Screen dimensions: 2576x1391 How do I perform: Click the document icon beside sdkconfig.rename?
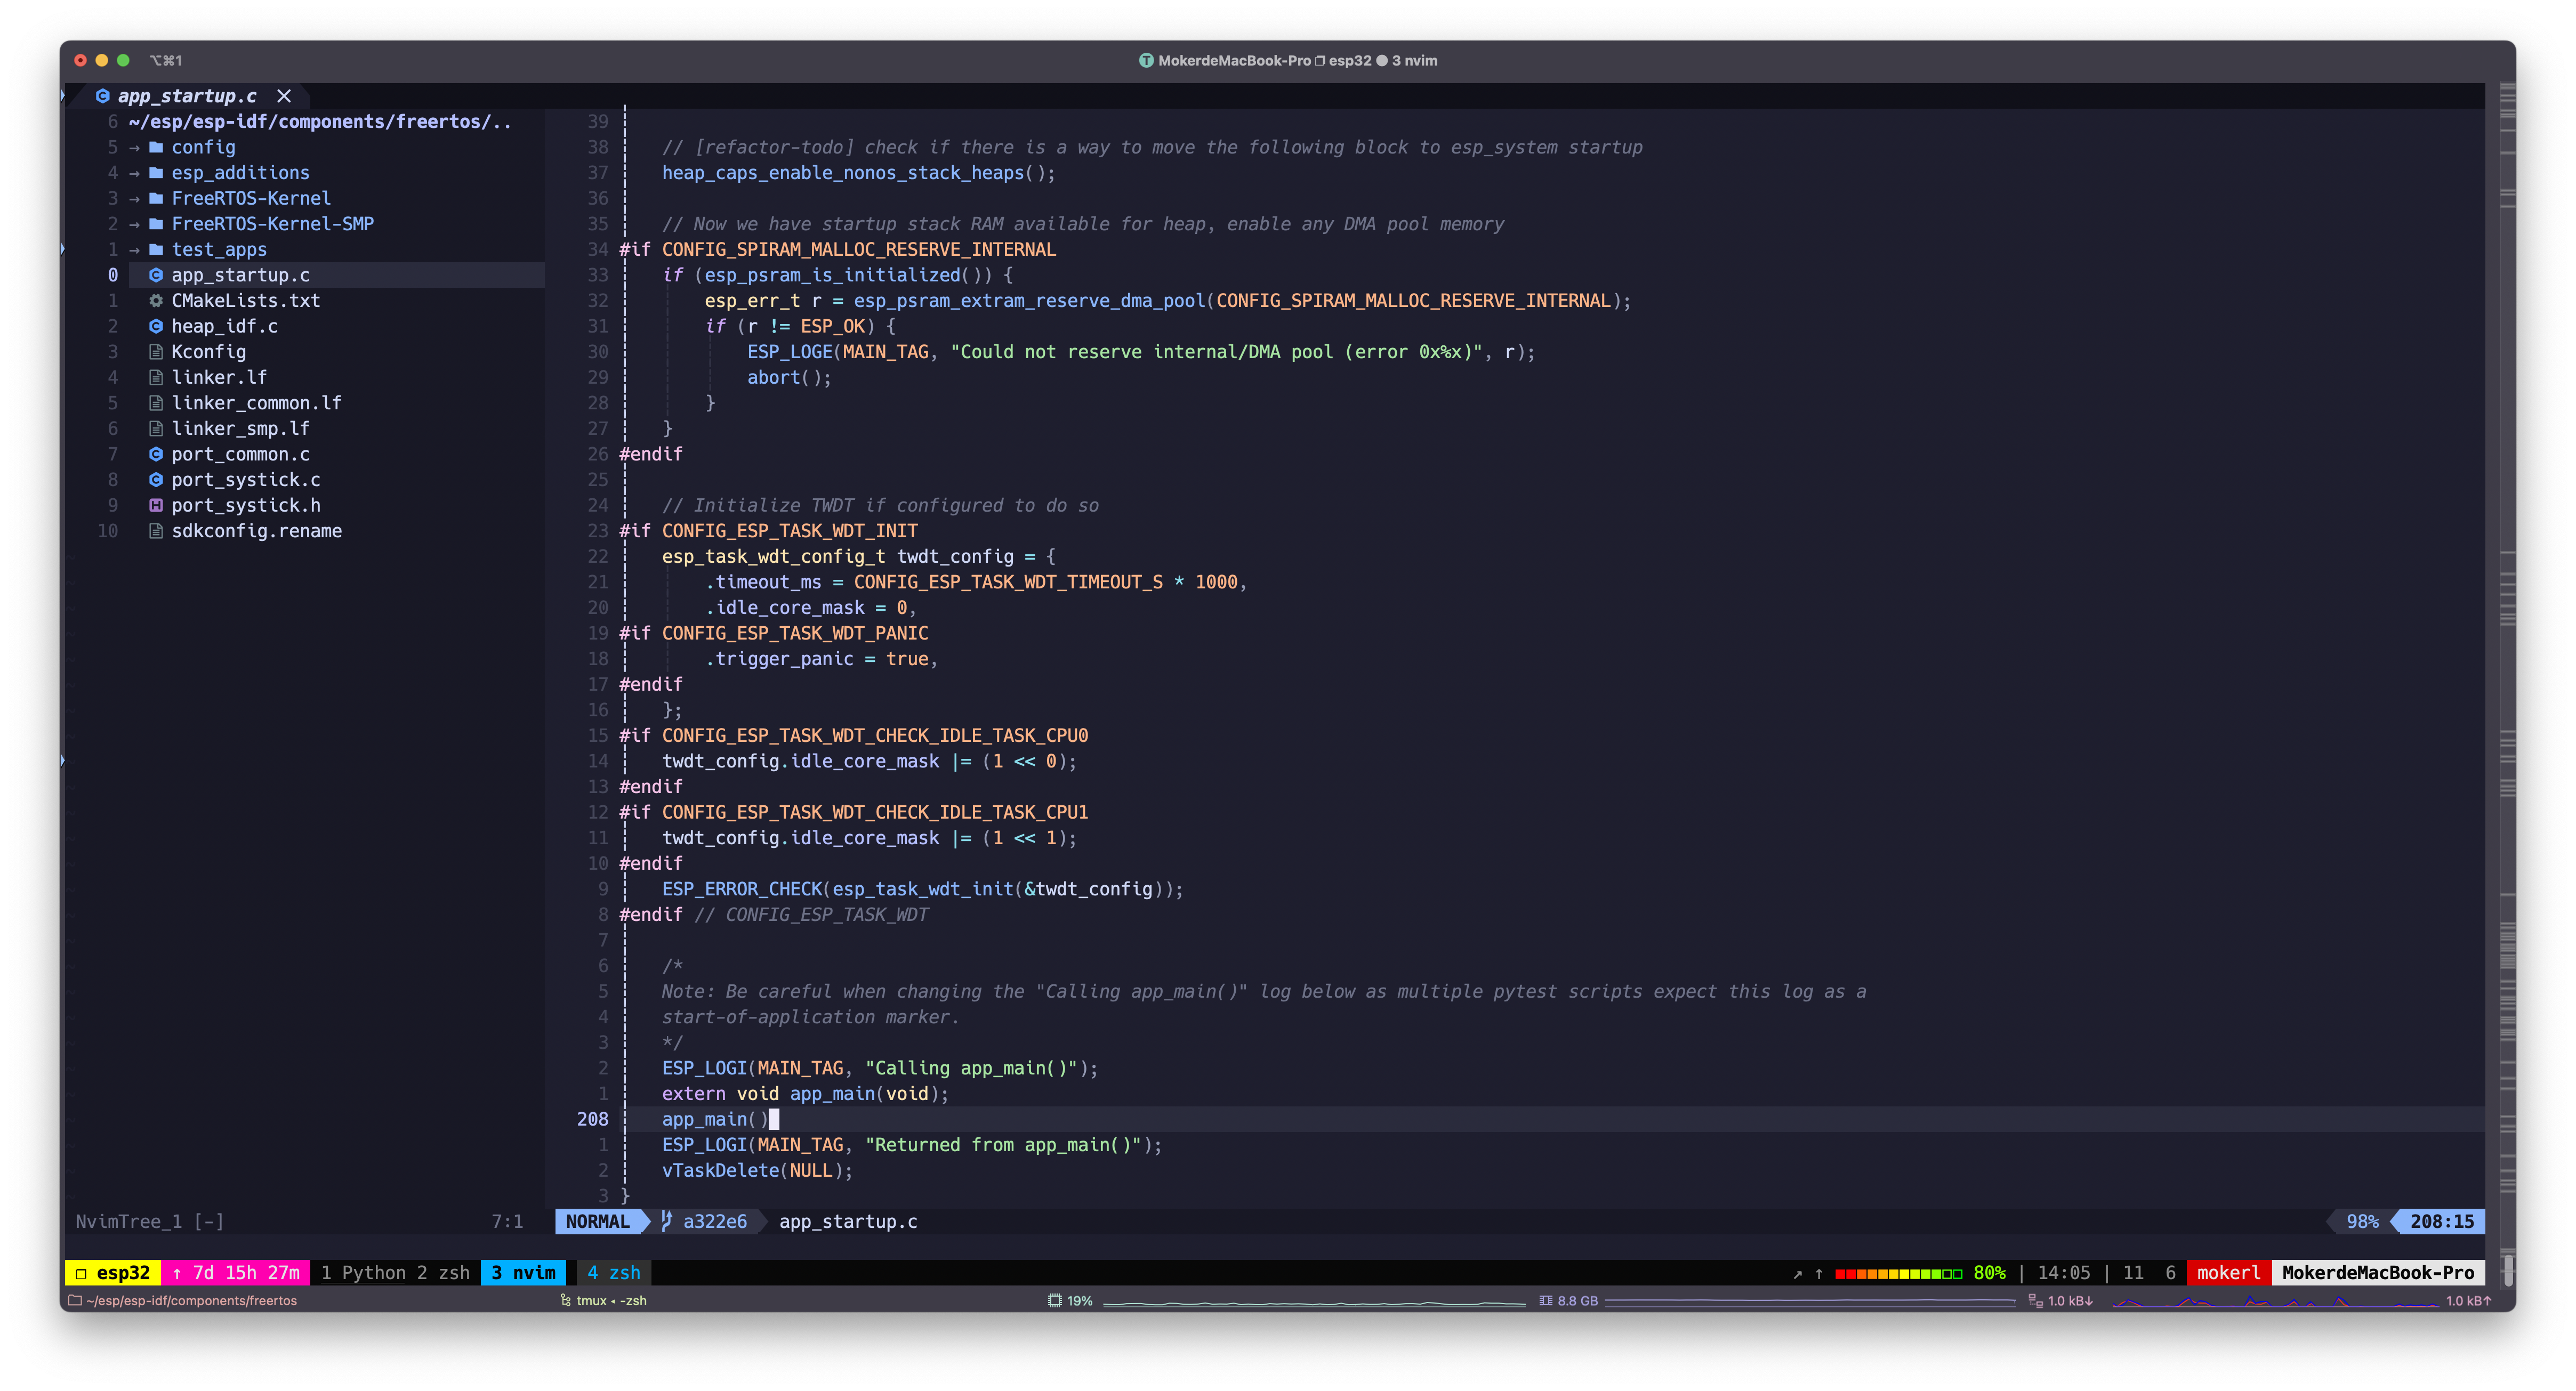coord(156,531)
